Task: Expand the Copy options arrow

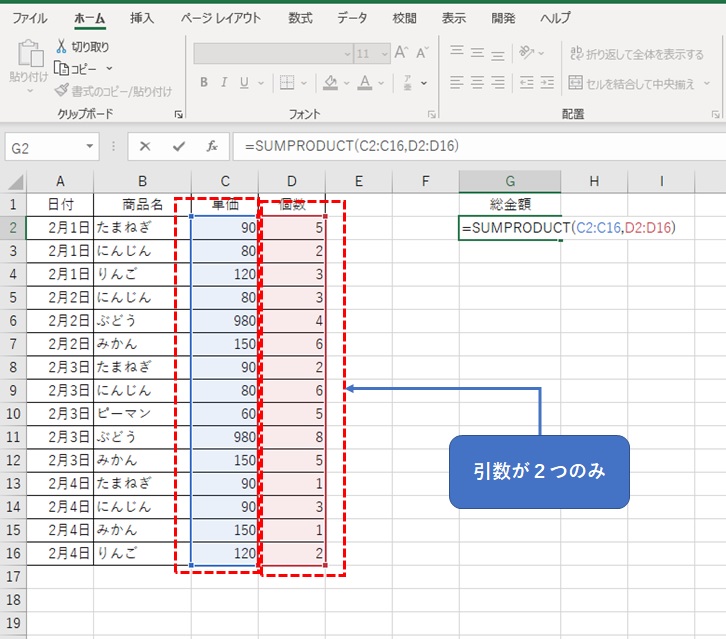Action: [109, 69]
